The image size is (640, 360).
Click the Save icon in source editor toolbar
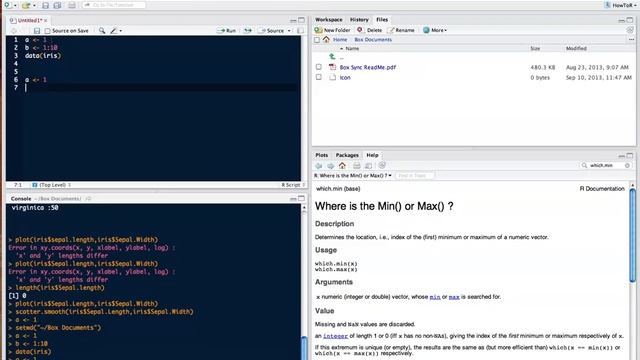(x=37, y=31)
